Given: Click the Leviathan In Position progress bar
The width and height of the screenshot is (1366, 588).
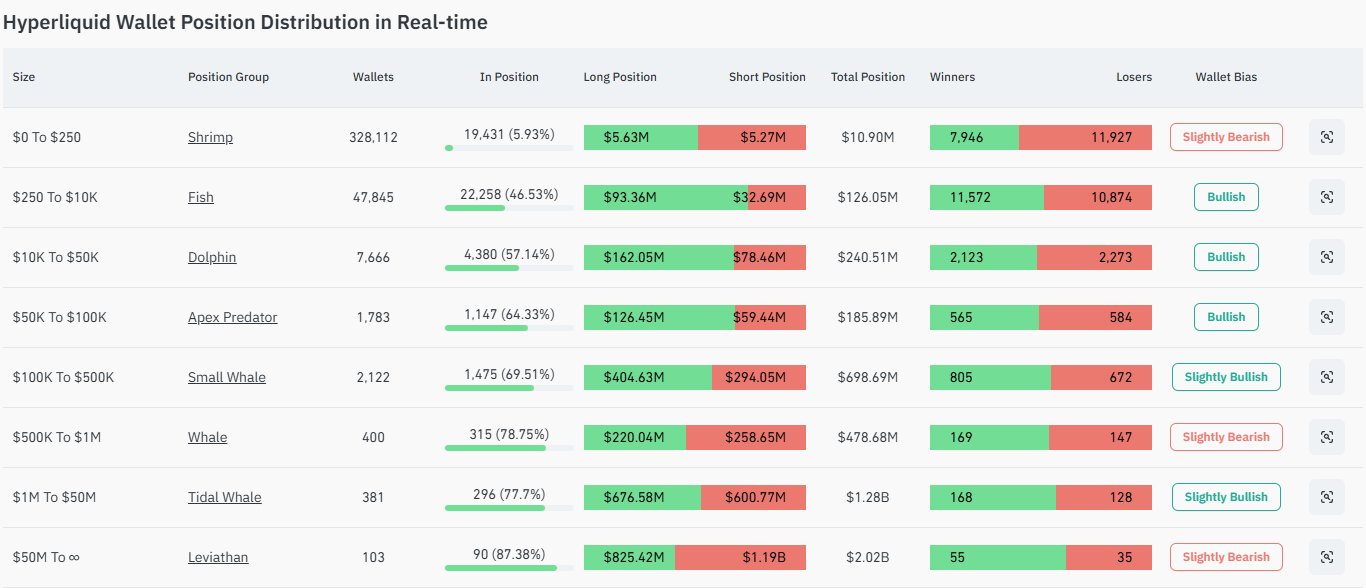Looking at the screenshot, I should tap(509, 568).
